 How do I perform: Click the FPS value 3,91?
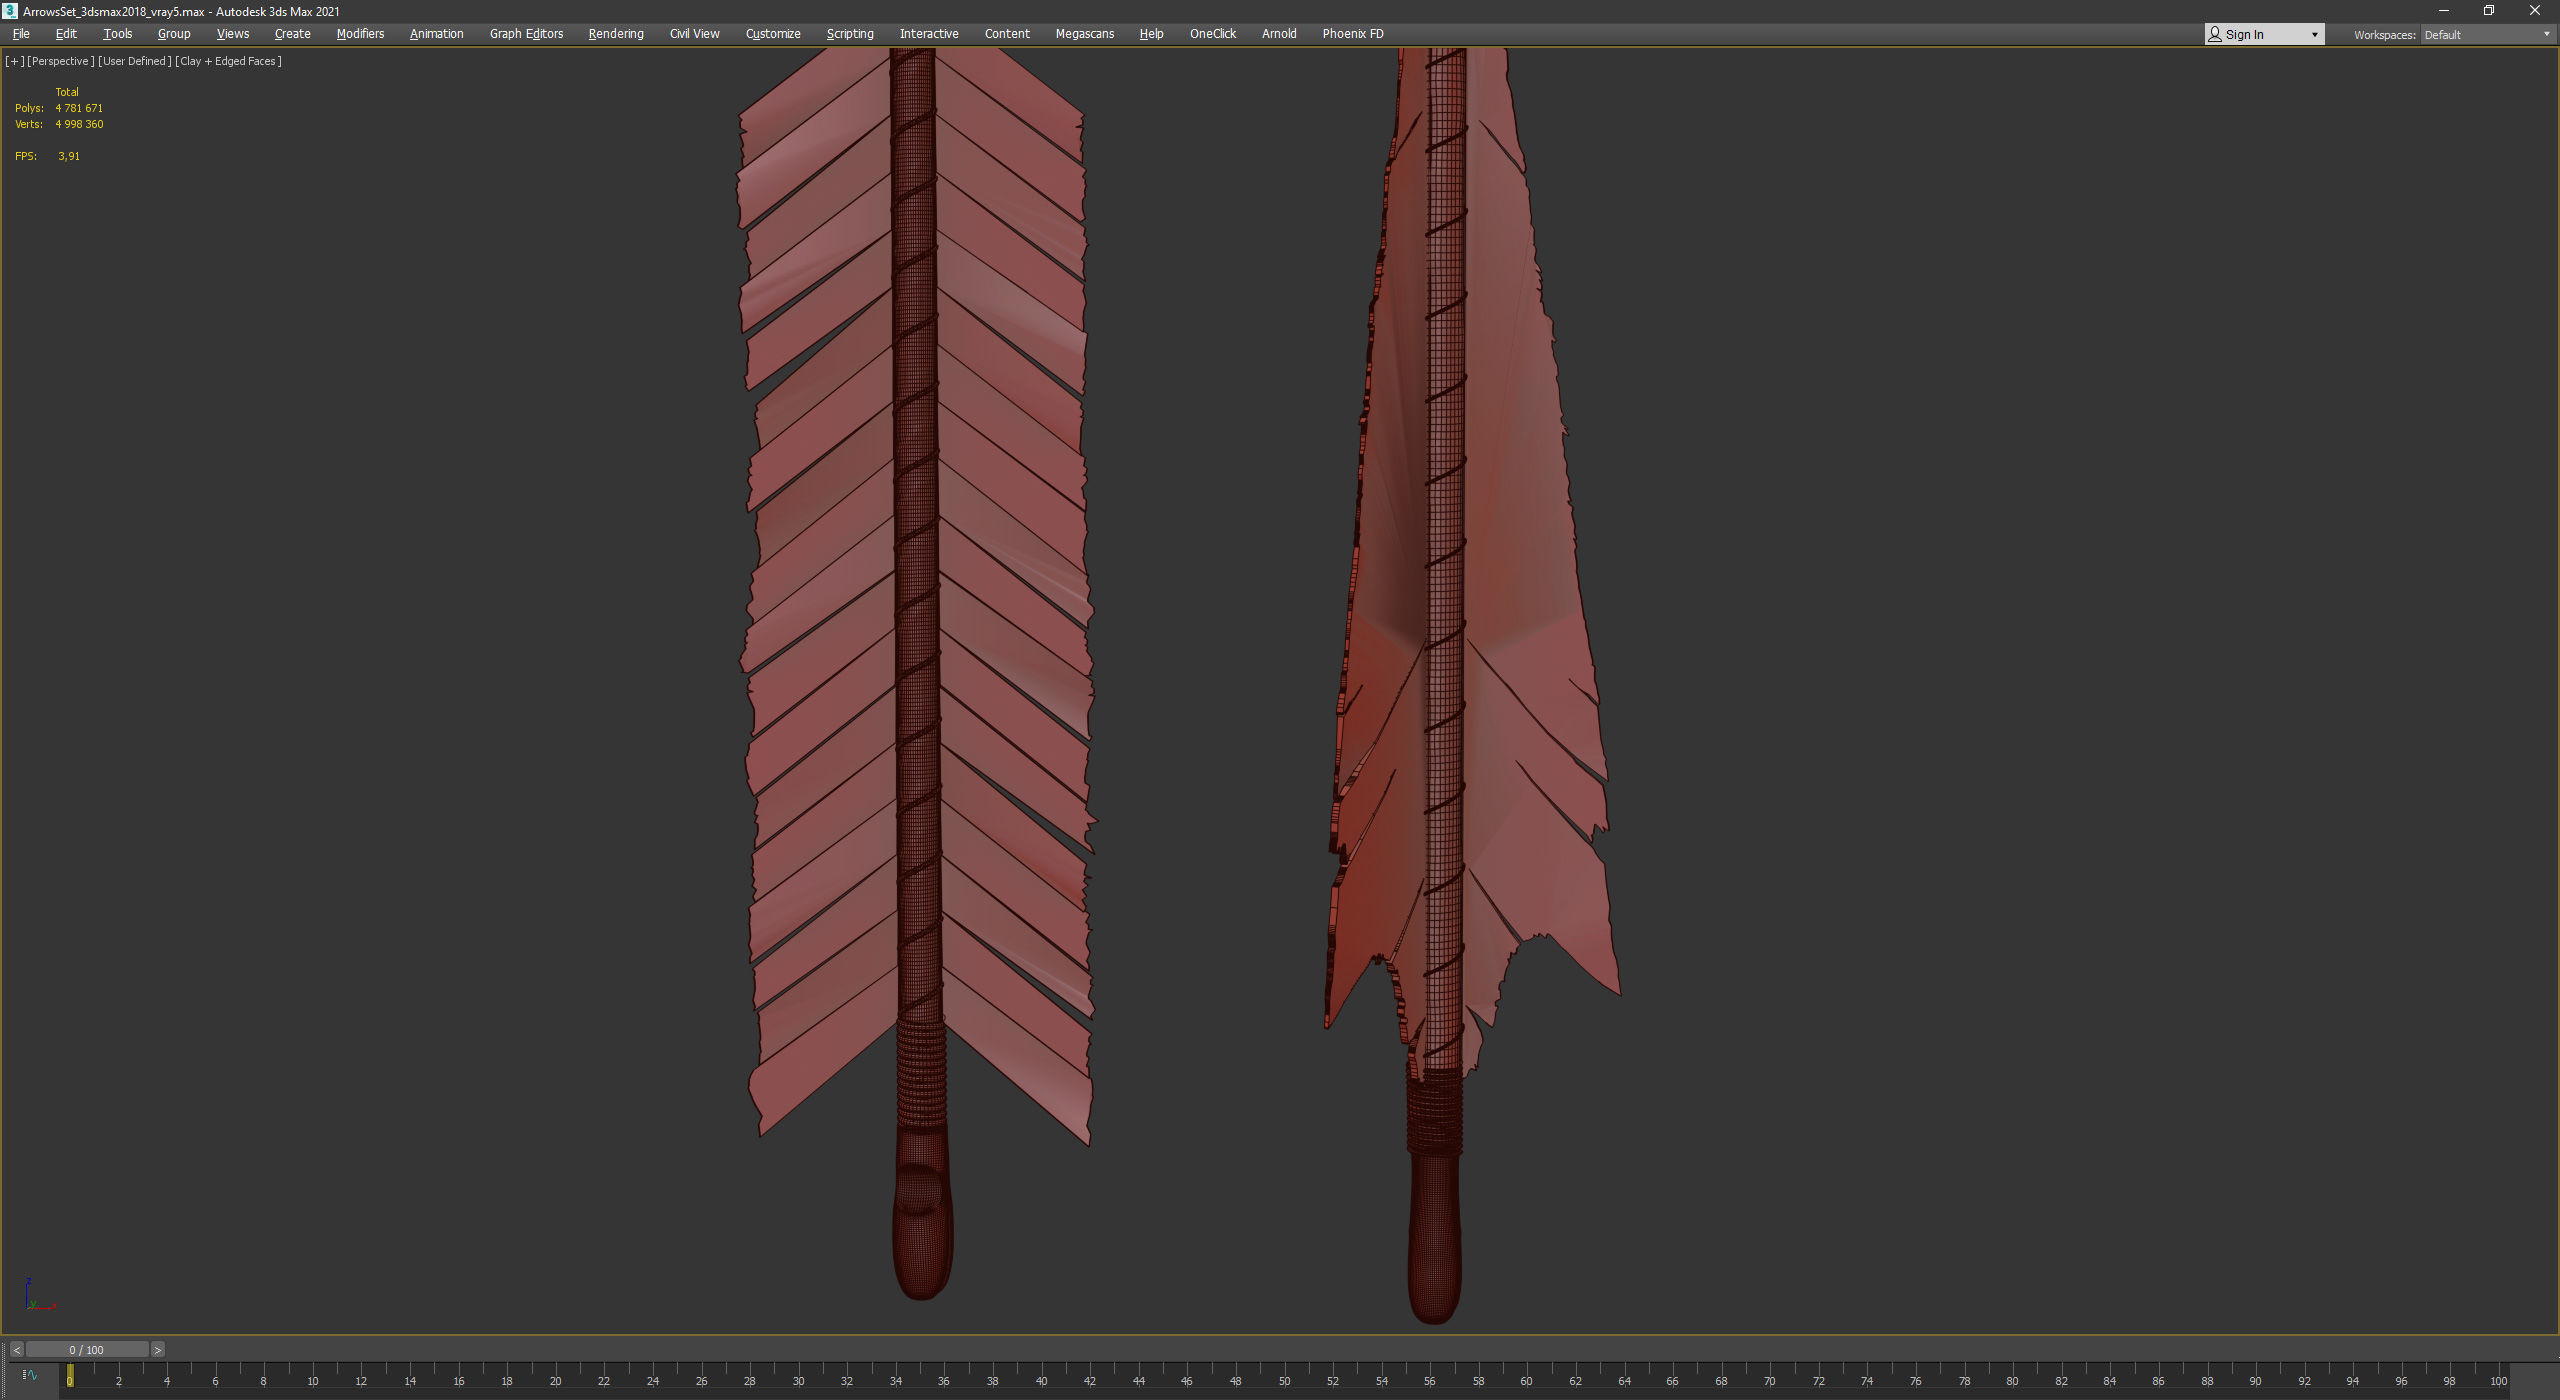(x=69, y=156)
